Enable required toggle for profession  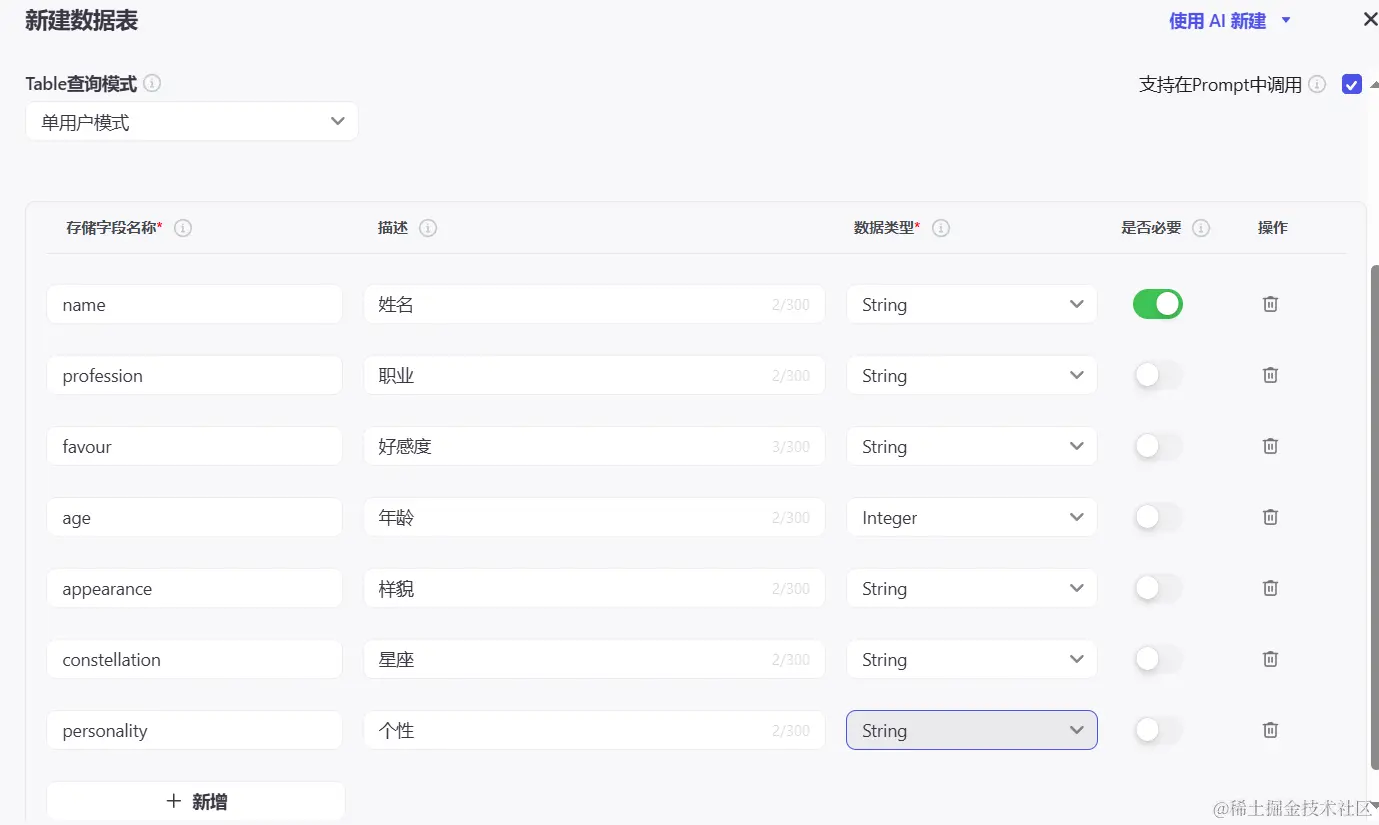coord(1158,375)
